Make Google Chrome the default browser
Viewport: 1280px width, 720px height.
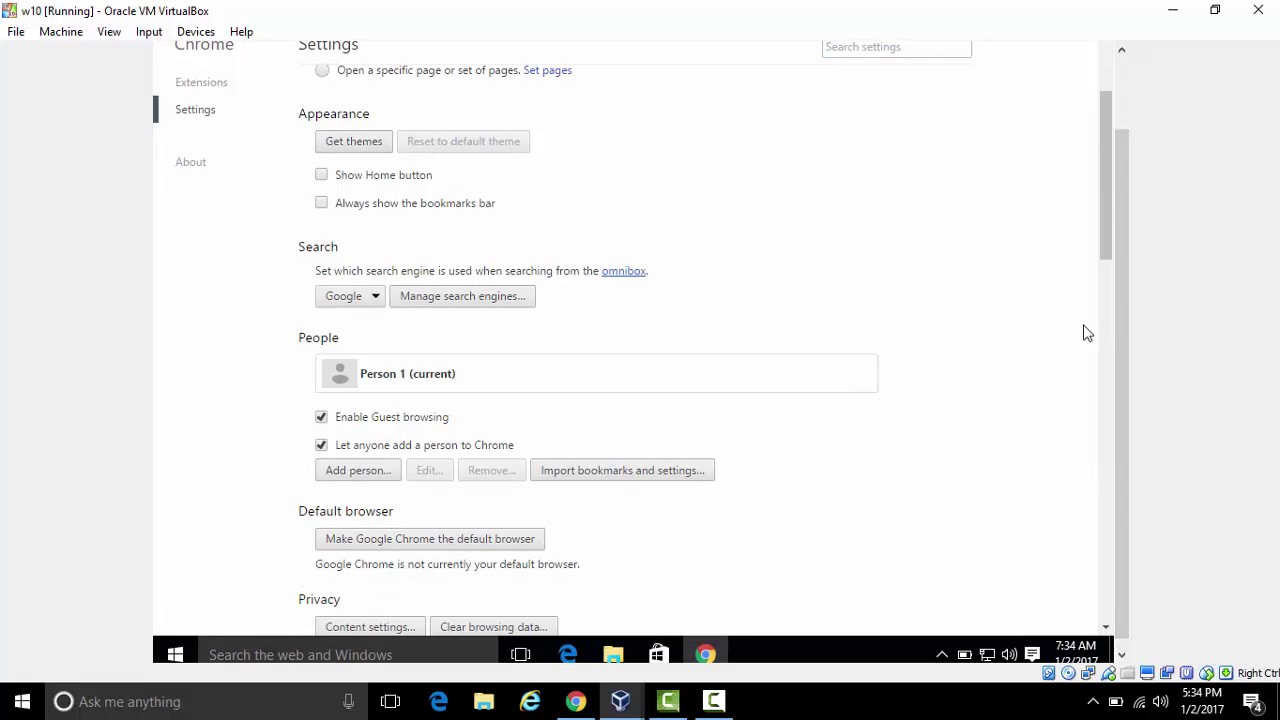tap(430, 539)
